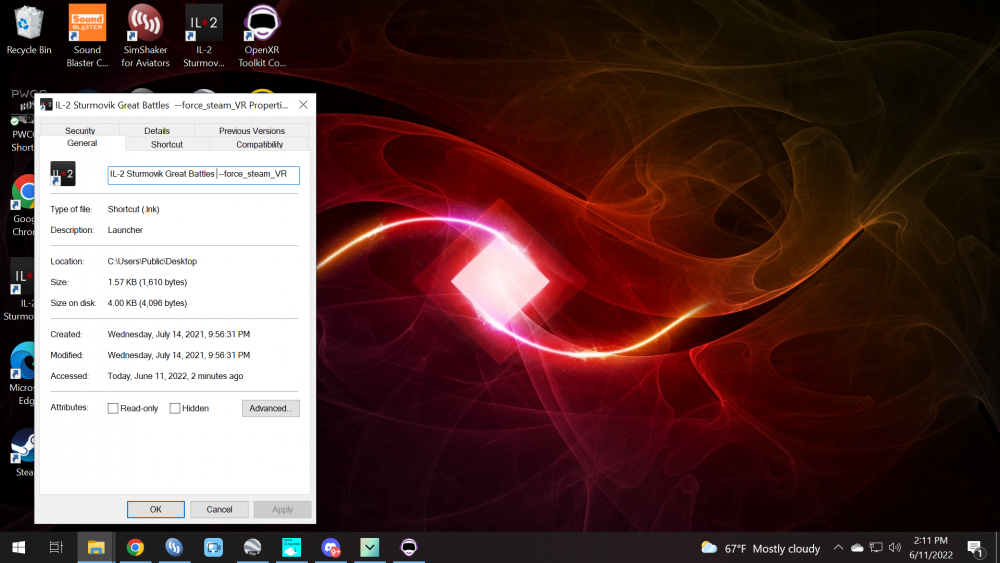Check the Hidden attribute checkbox
The image size is (1000, 563).
(x=175, y=408)
